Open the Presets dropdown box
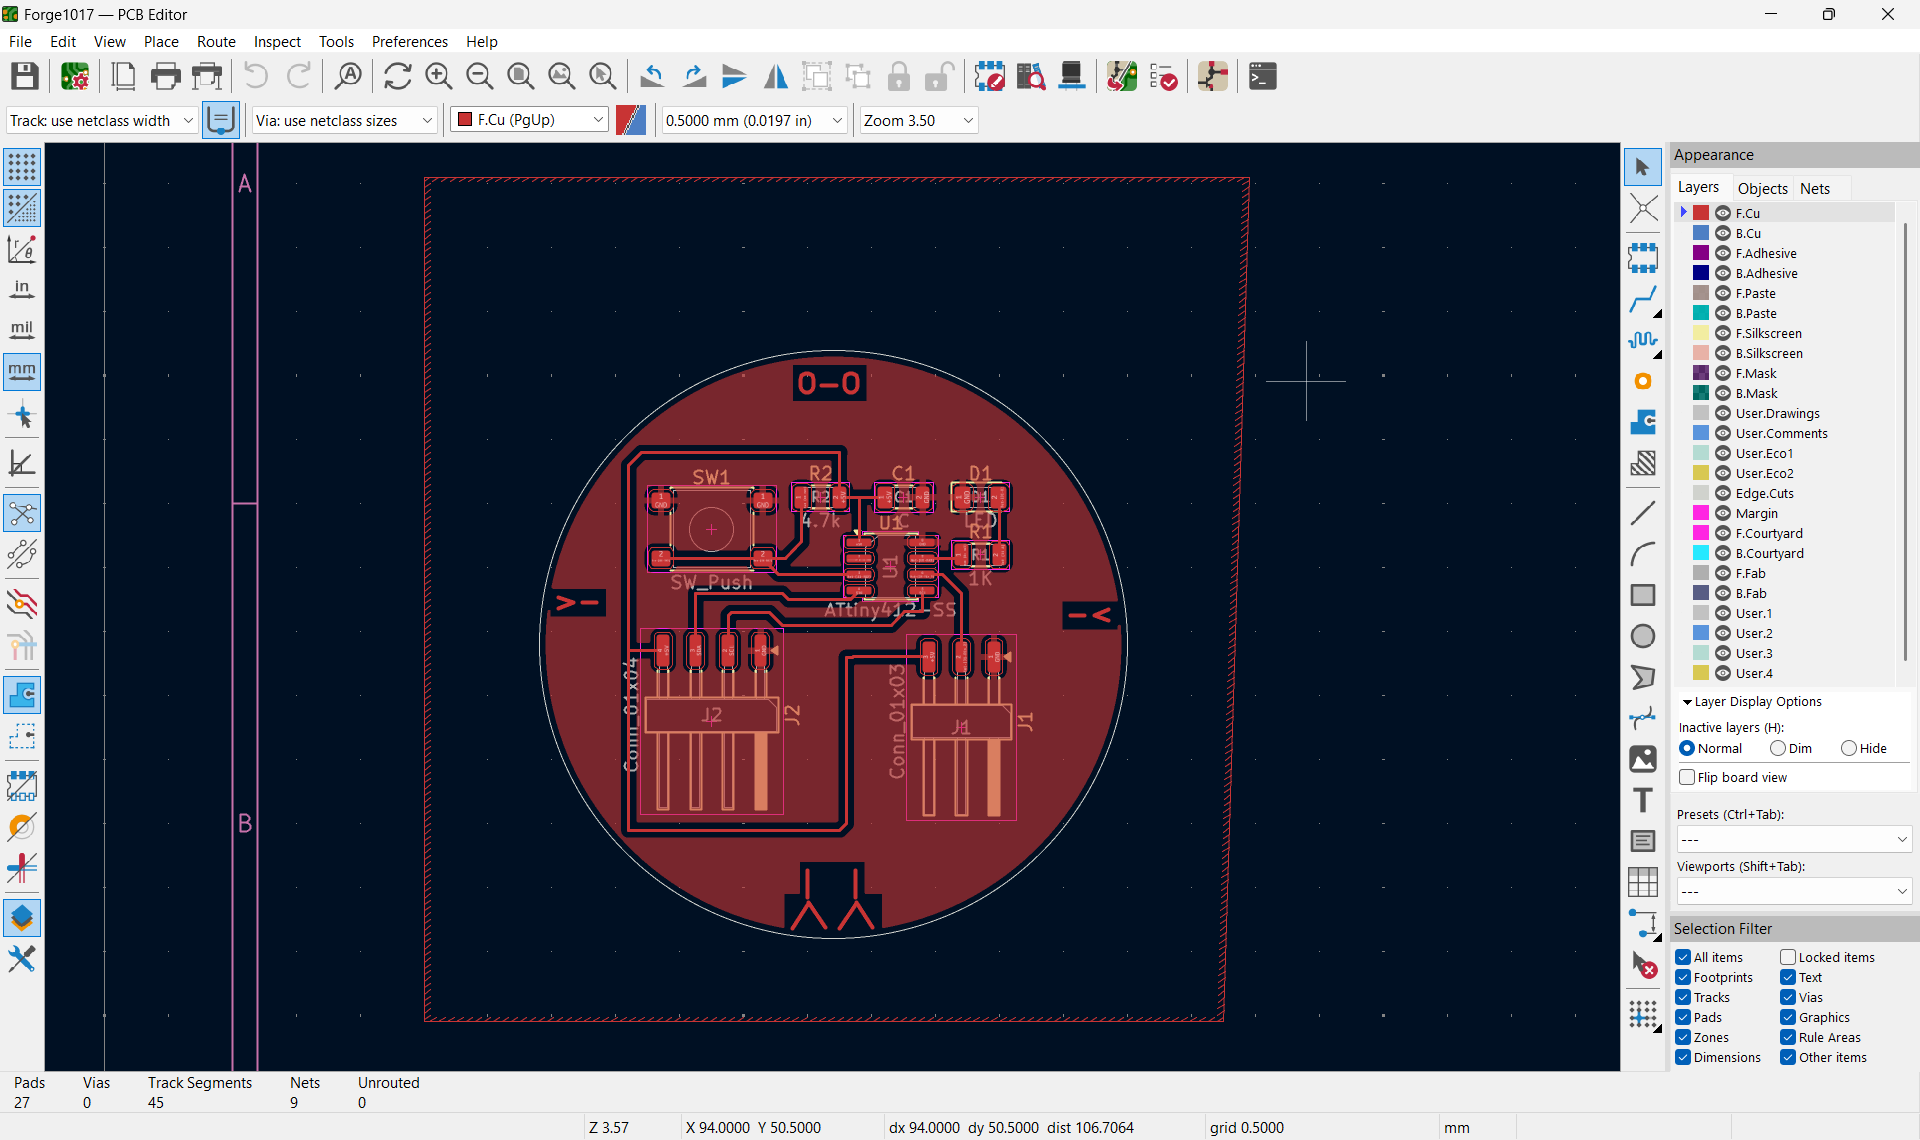Viewport: 1920px width, 1140px height. 1793,839
